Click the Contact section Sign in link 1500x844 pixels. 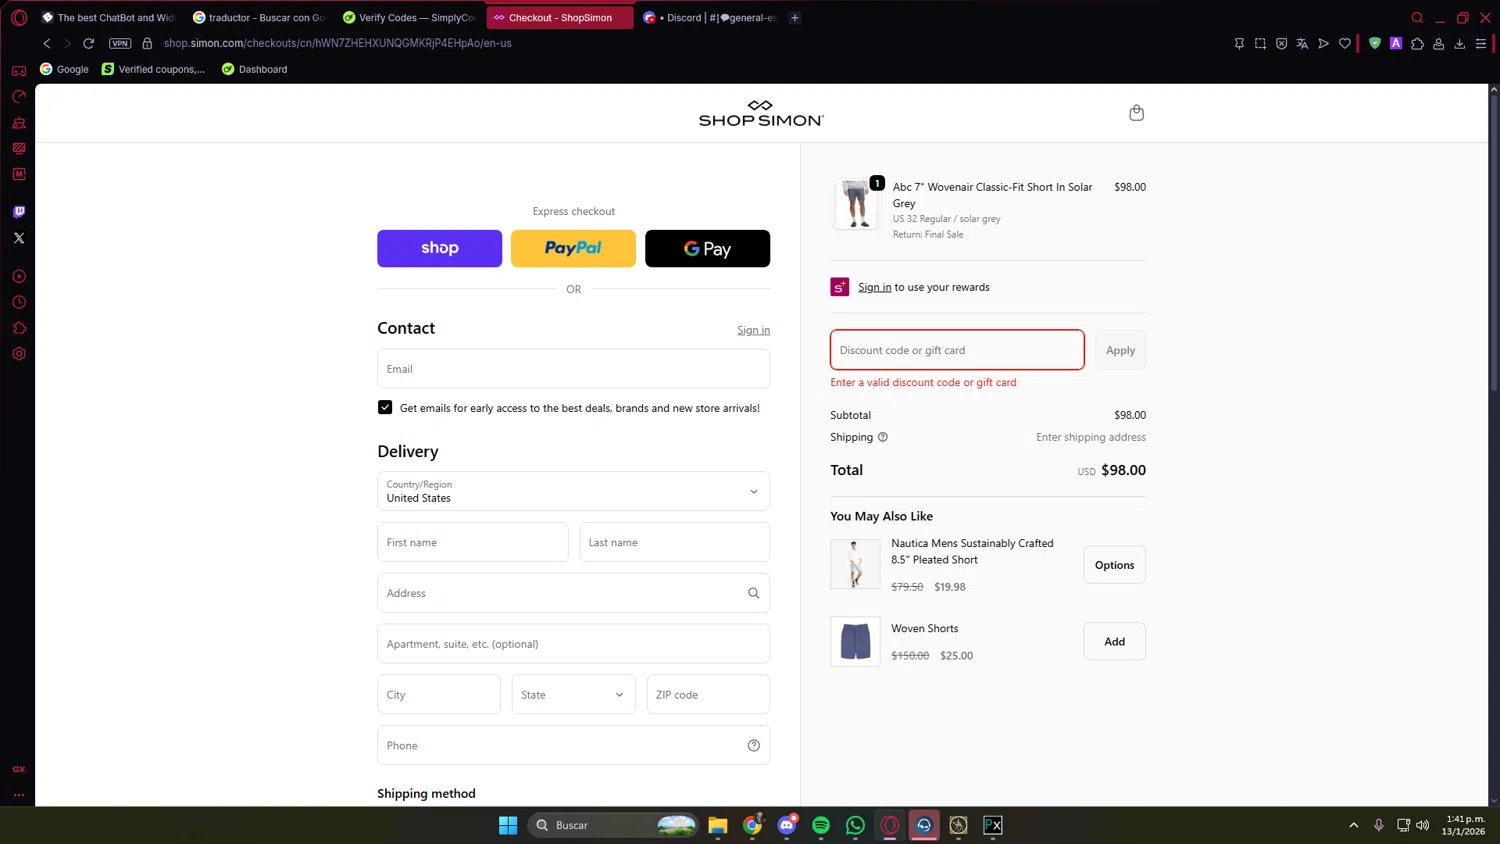(753, 330)
